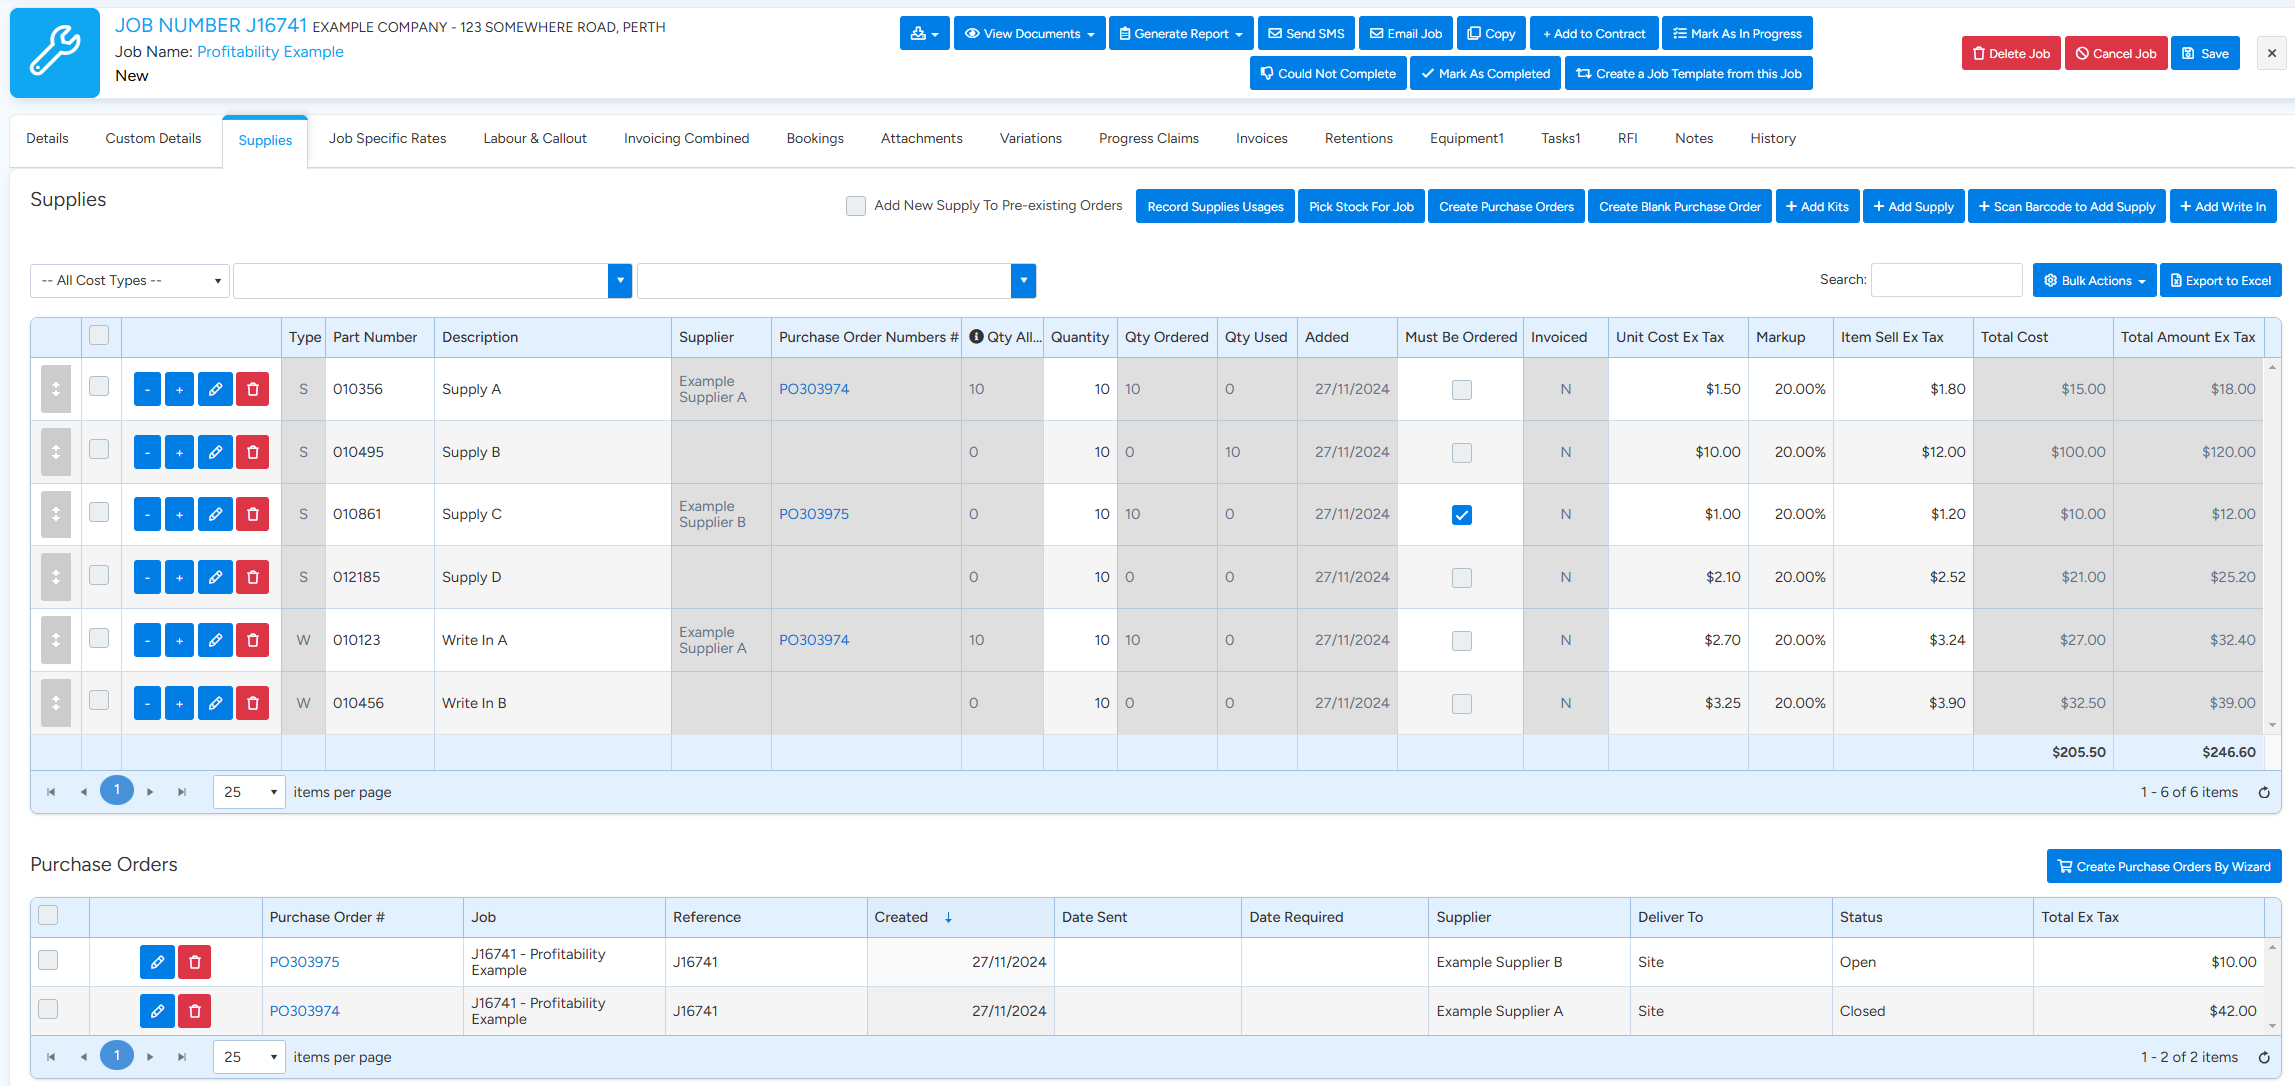Switch to the Labour & Callout tab

point(535,139)
